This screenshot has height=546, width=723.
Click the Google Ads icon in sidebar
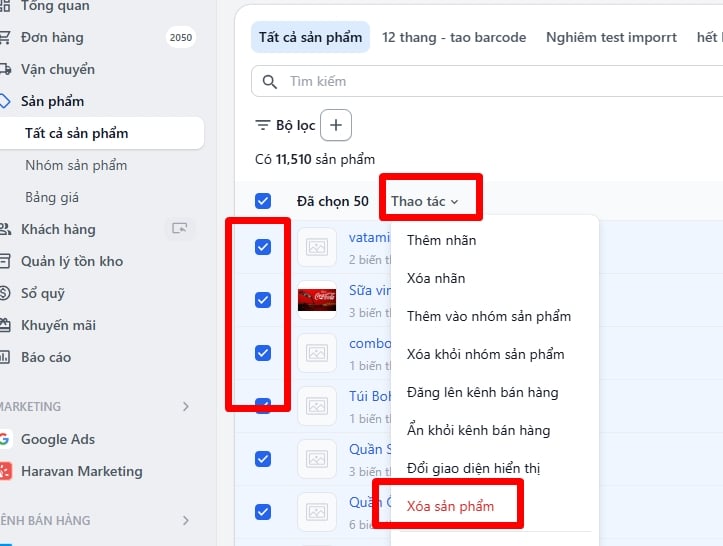5,439
